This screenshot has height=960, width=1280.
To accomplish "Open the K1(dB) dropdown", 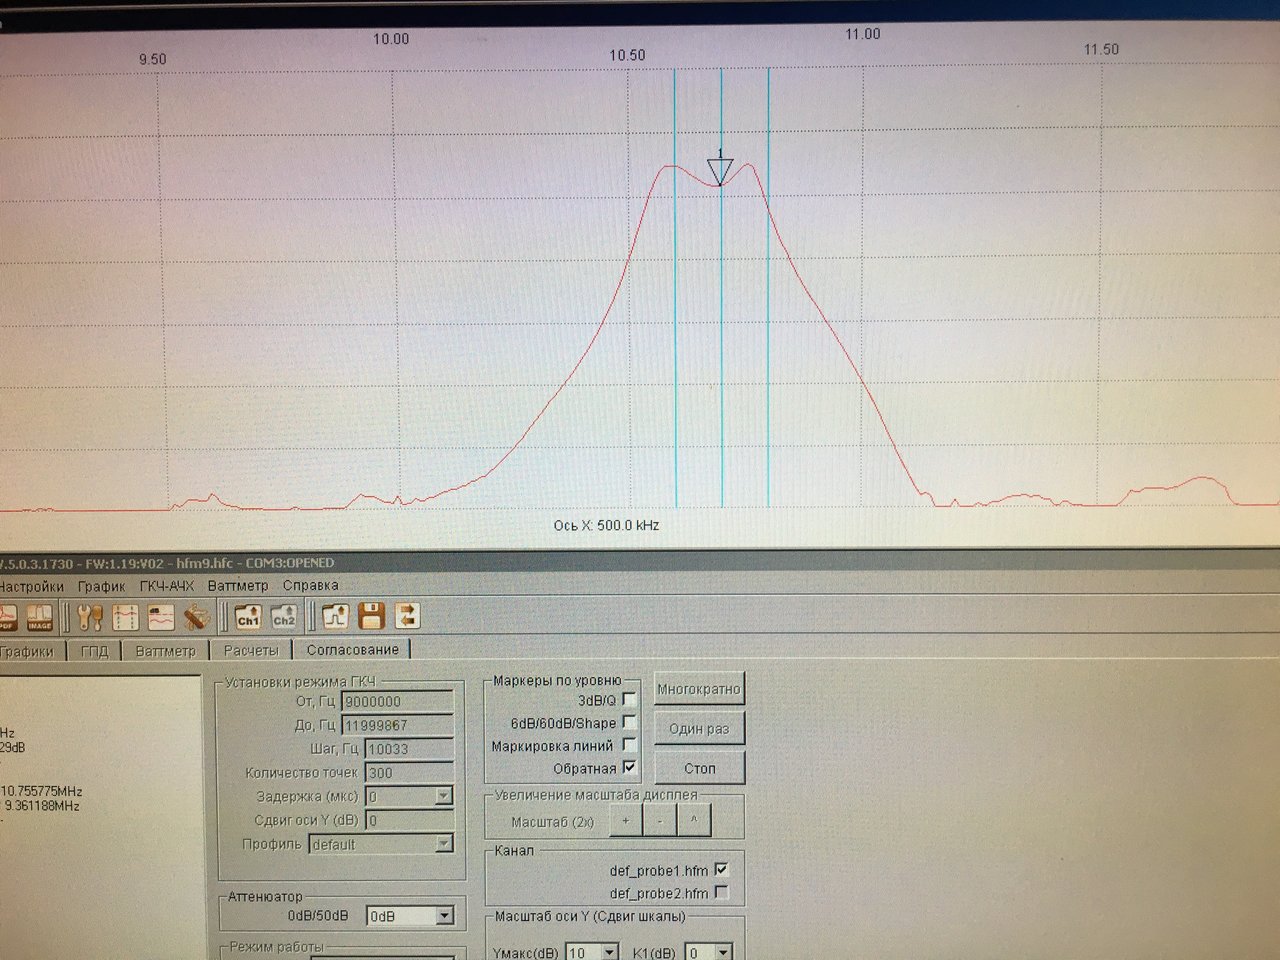I will coord(723,953).
